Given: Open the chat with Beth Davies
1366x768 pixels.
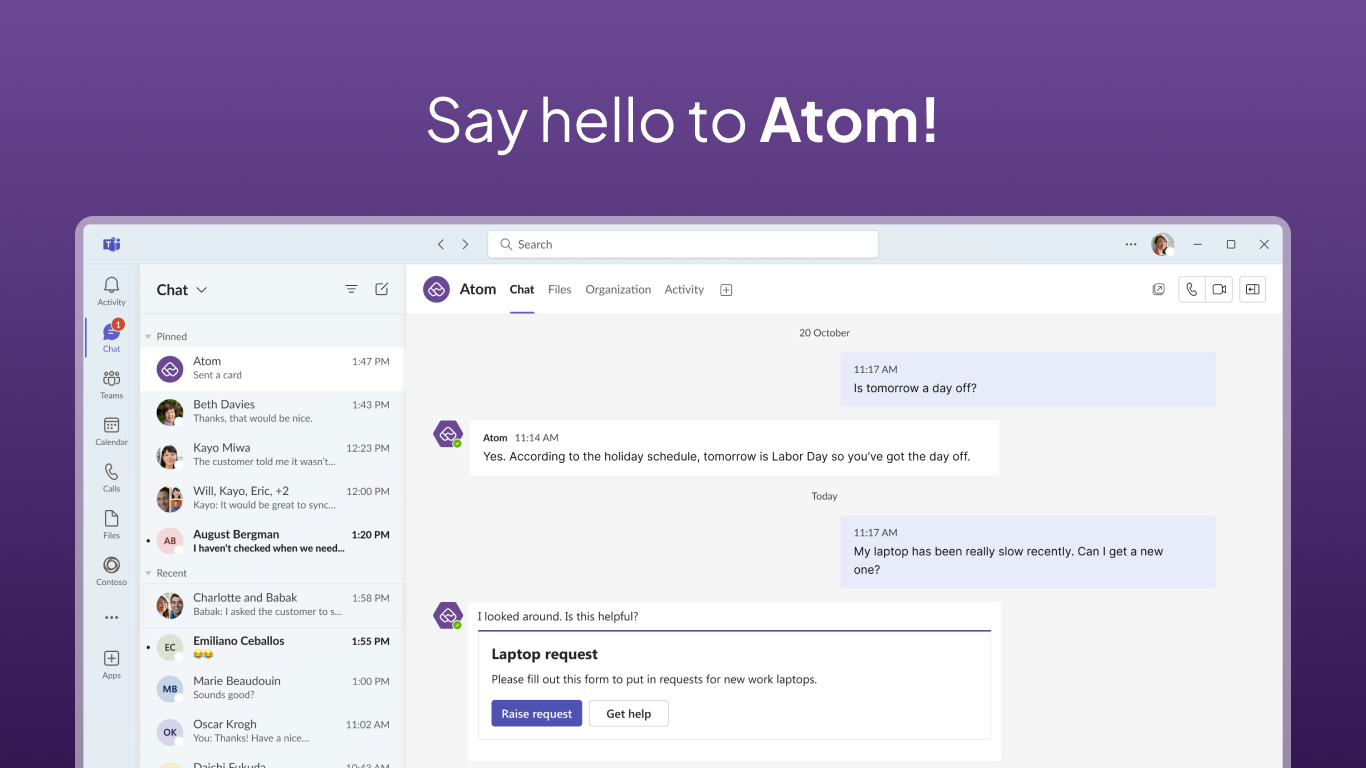Looking at the screenshot, I should coord(272,411).
